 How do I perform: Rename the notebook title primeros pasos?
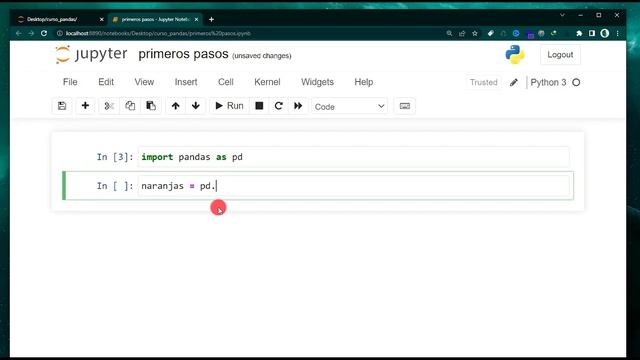click(183, 54)
